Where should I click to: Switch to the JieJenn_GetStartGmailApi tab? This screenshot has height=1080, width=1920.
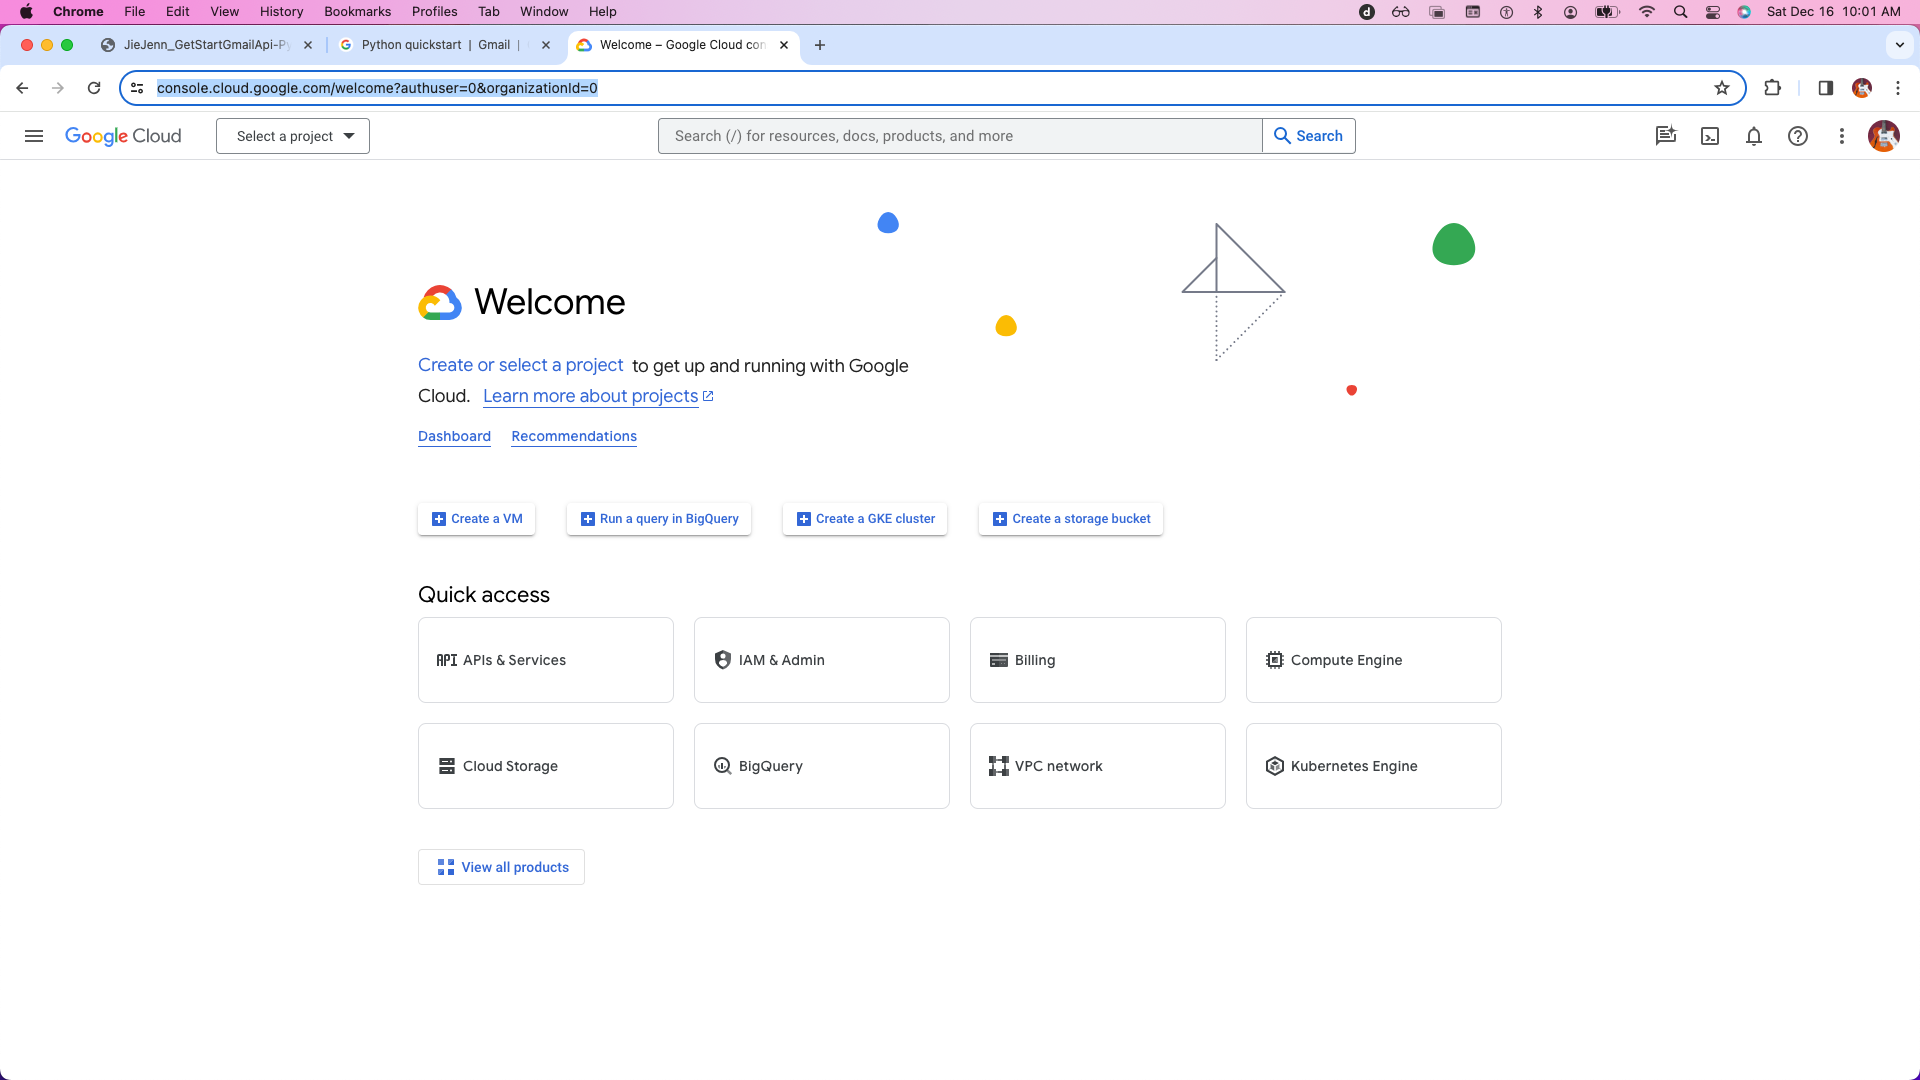(205, 45)
